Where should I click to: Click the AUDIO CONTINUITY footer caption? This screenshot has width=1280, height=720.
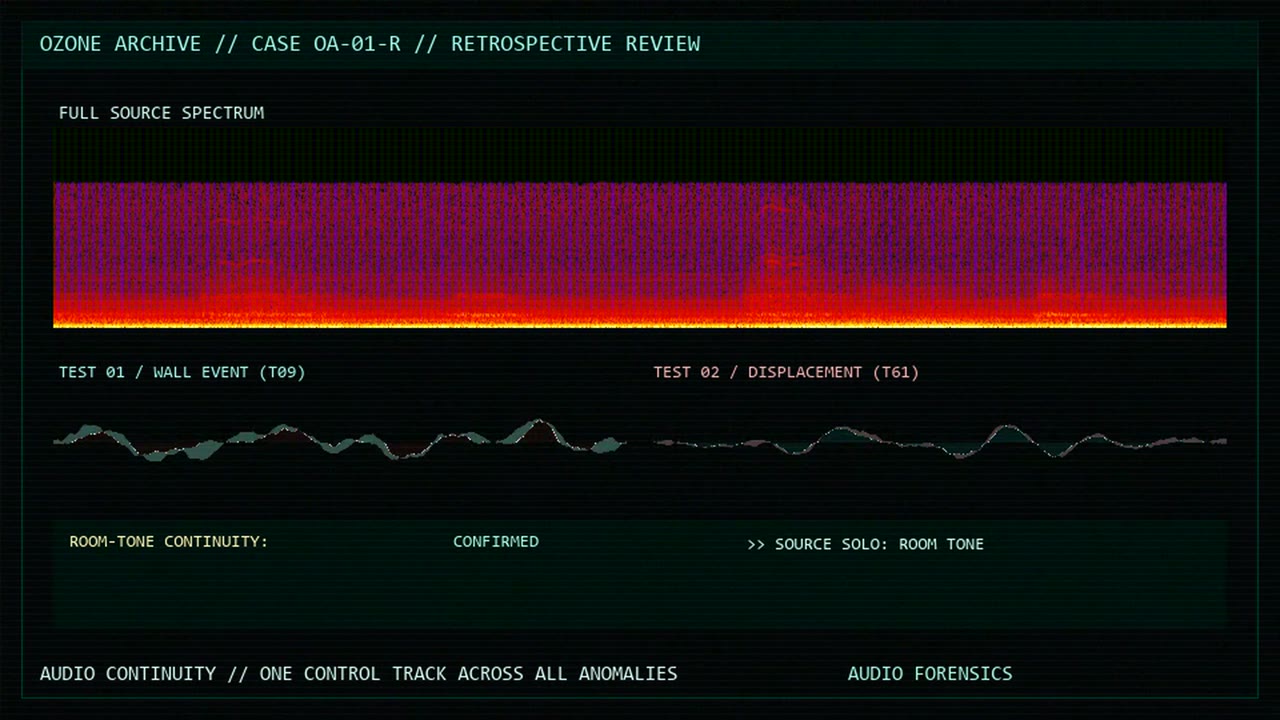(128, 674)
